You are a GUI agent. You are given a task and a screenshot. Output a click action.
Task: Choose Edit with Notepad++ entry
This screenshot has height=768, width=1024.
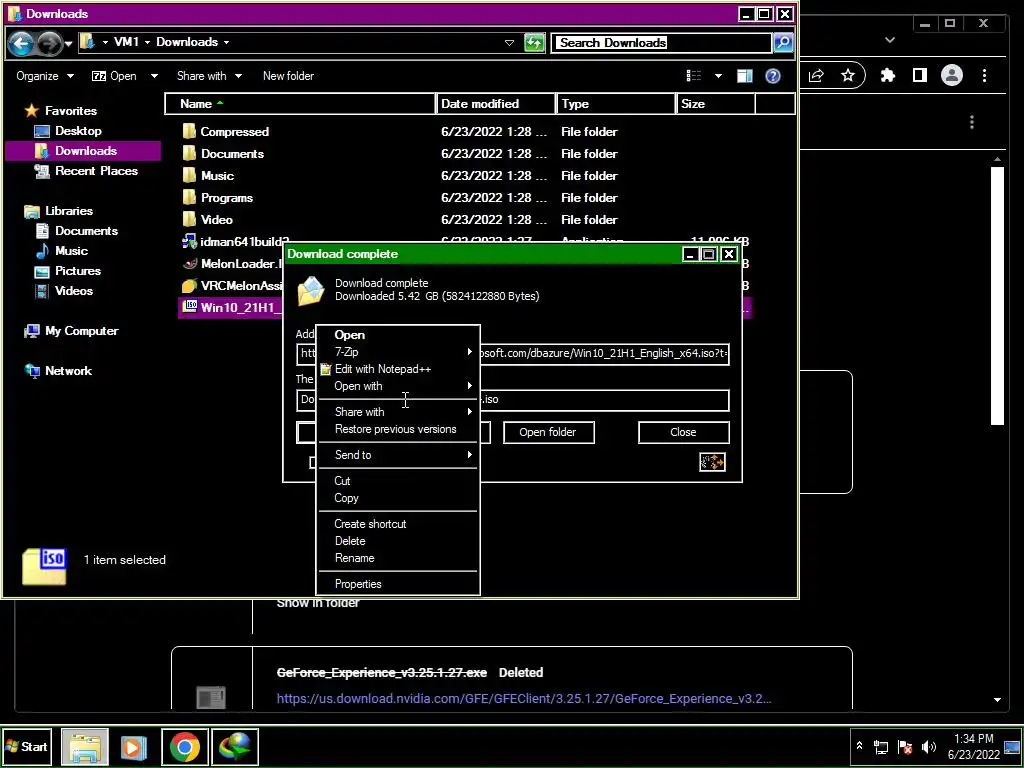pyautogui.click(x=398, y=369)
